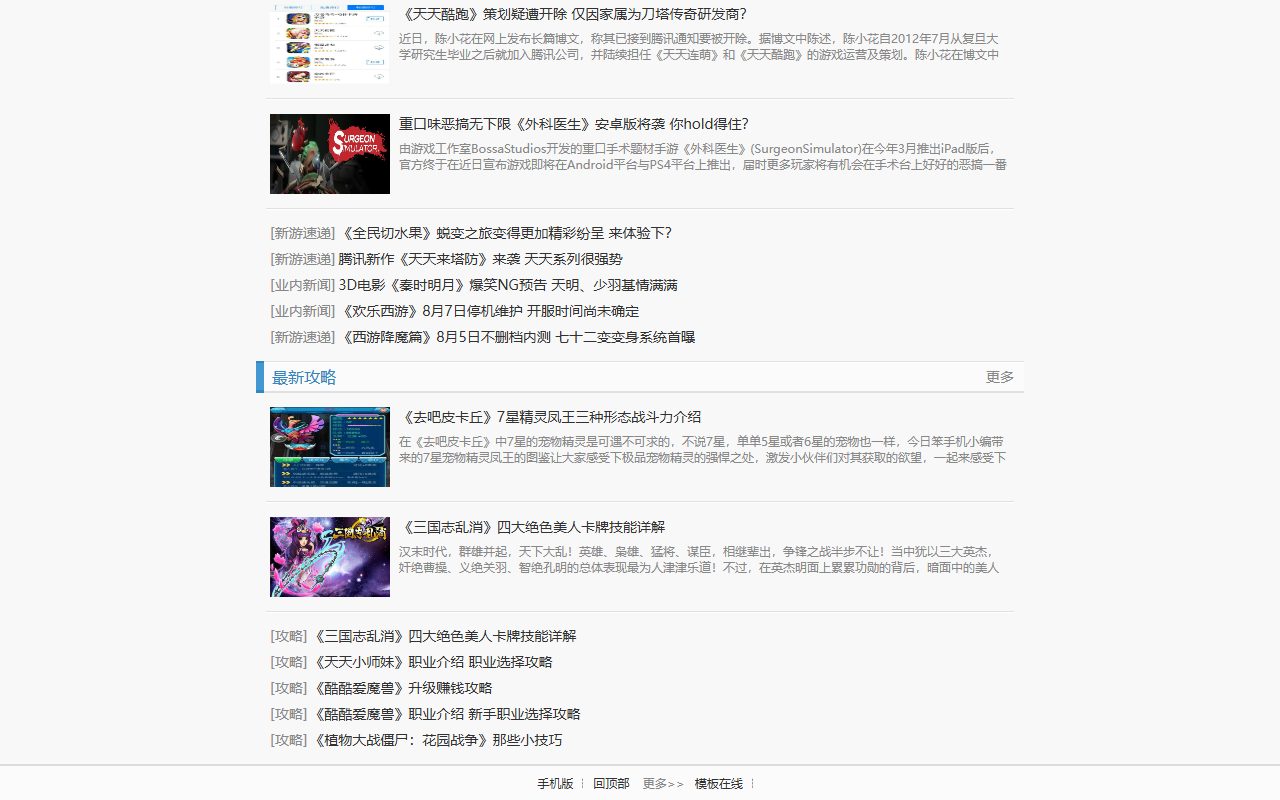Viewport: 1280px width, 800px height.
Task: Select [业内新闻] tag beside 秦时明月
Action: pos(302,285)
